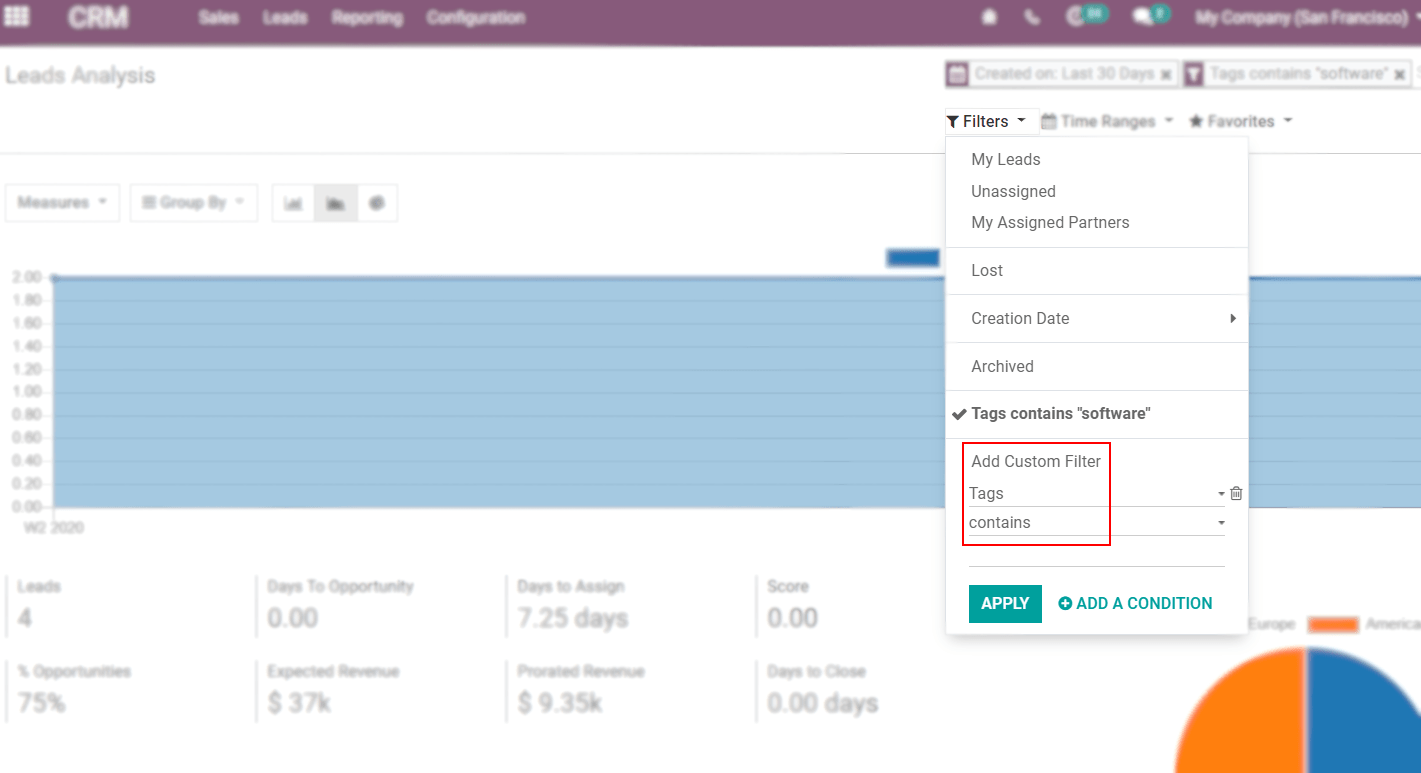
Task: Click the W2 2020 axis label
Action: tap(54, 528)
